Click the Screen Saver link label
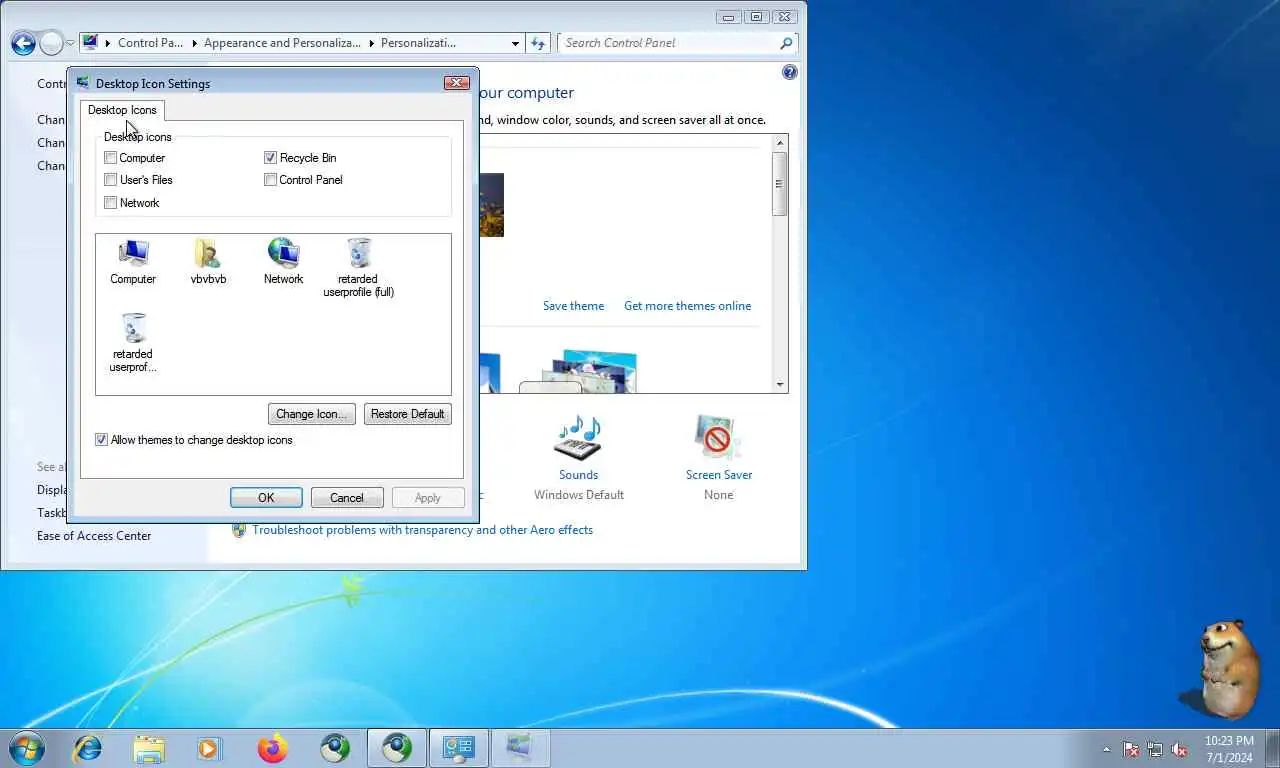Screen dimensions: 1280x768 pyautogui.click(x=719, y=475)
